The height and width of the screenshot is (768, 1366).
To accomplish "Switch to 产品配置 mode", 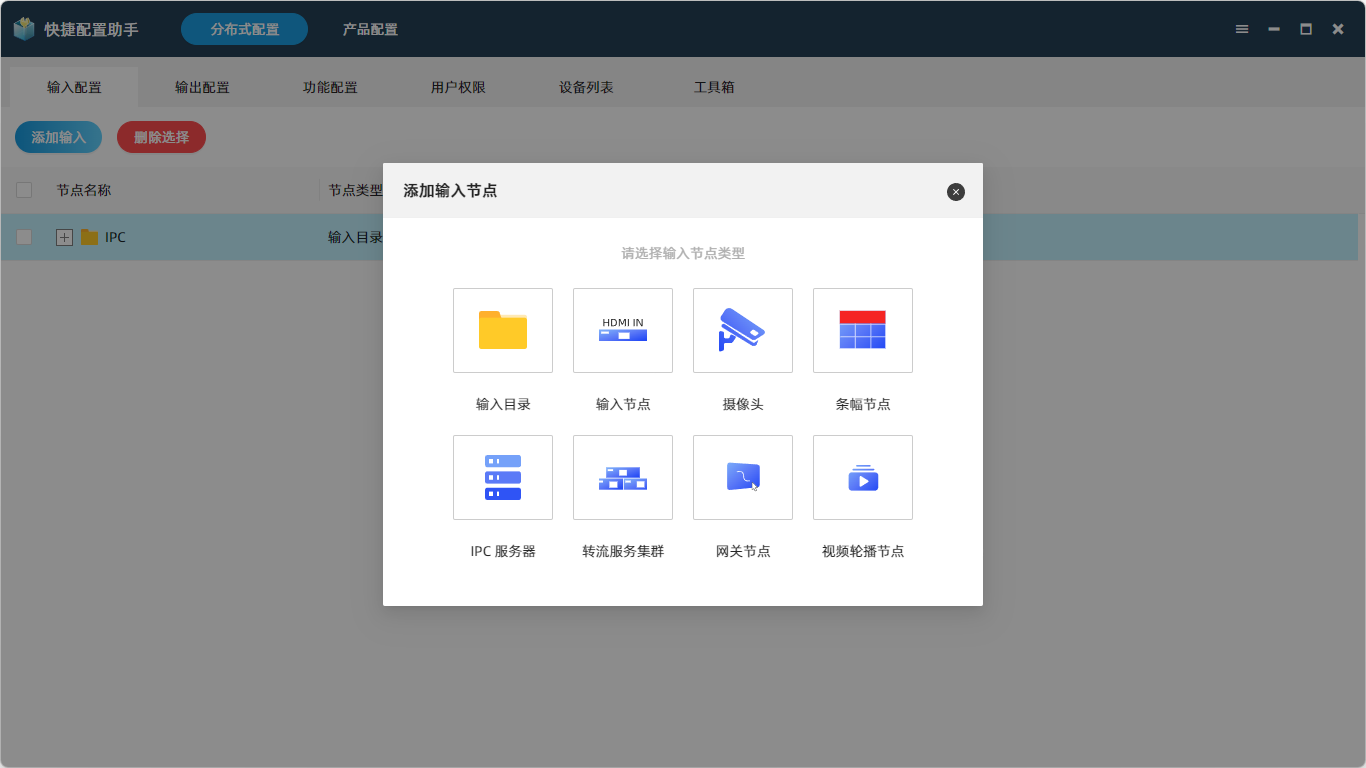I will pos(370,29).
